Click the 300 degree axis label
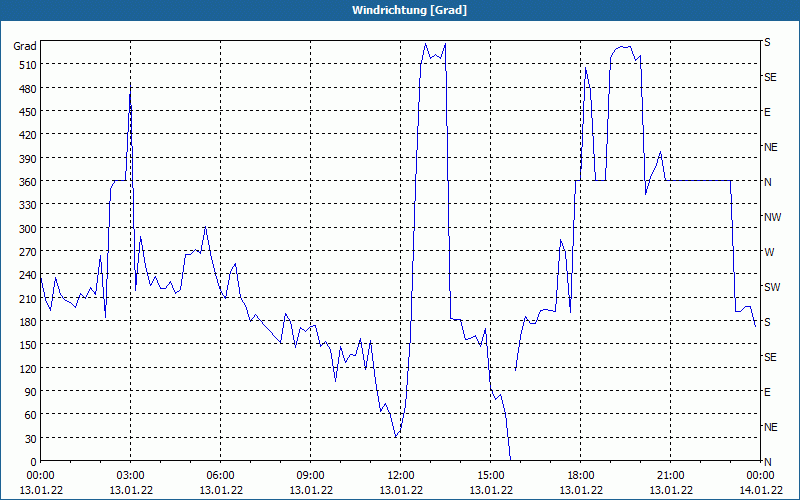The image size is (800, 500). [28, 229]
